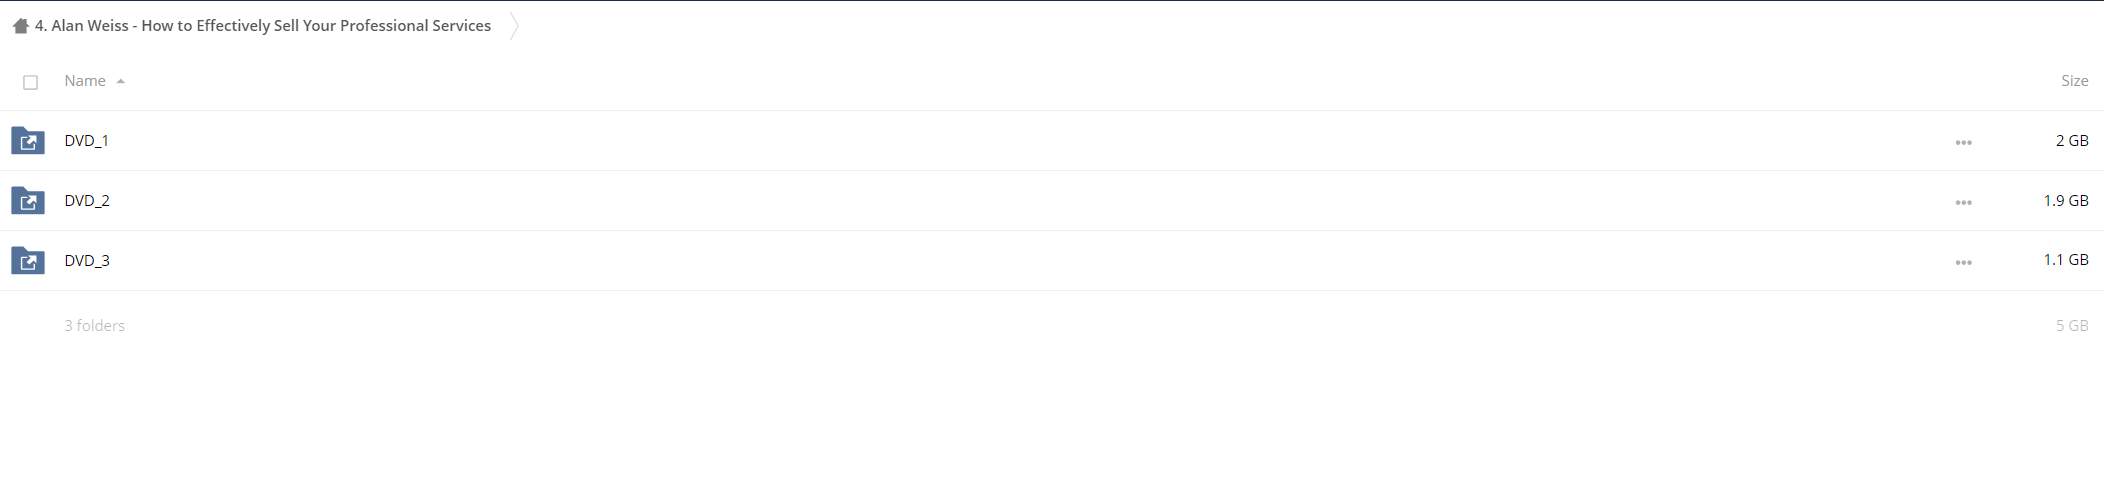Open the more-actions menu for DVD_1

pos(1964,143)
